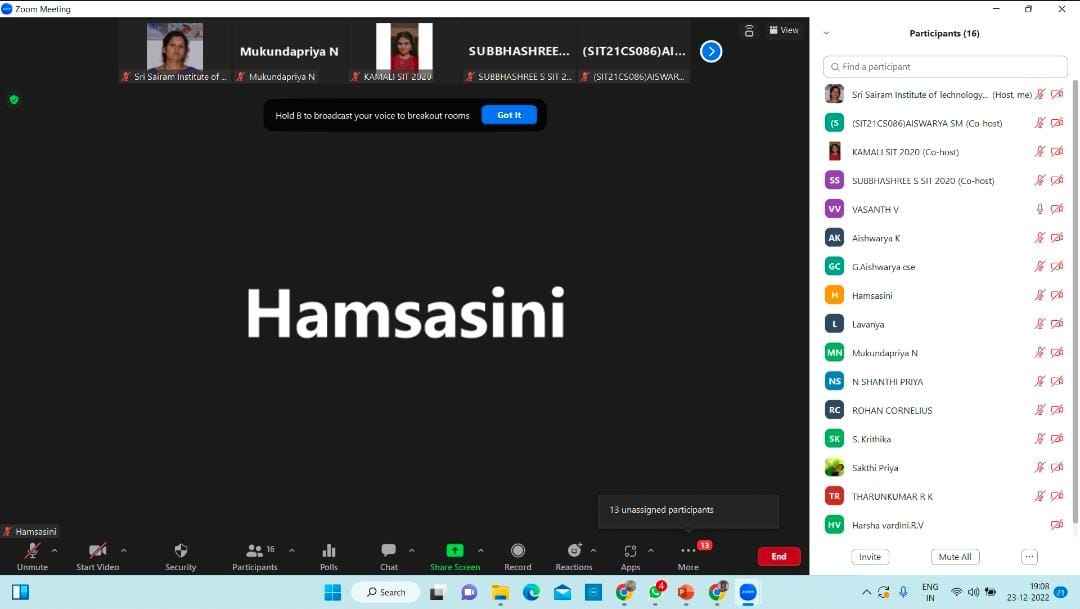Expand audio options arrow beside Unmute
The image size is (1080, 609).
(54, 550)
